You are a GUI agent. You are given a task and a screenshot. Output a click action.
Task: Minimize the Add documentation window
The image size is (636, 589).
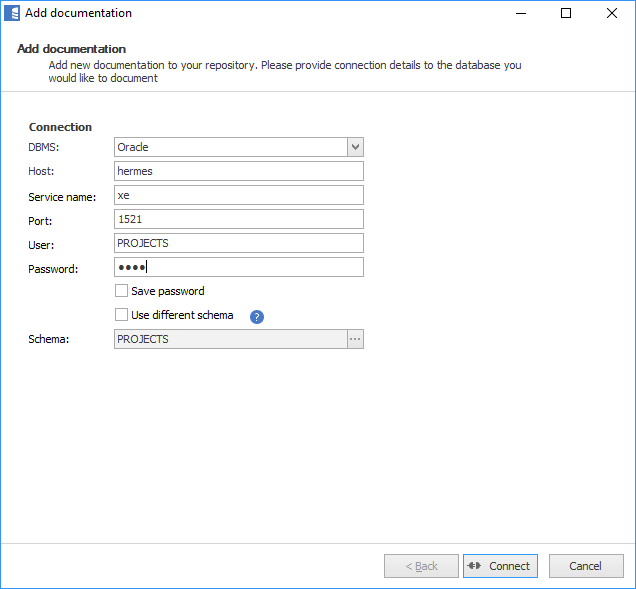tap(521, 13)
